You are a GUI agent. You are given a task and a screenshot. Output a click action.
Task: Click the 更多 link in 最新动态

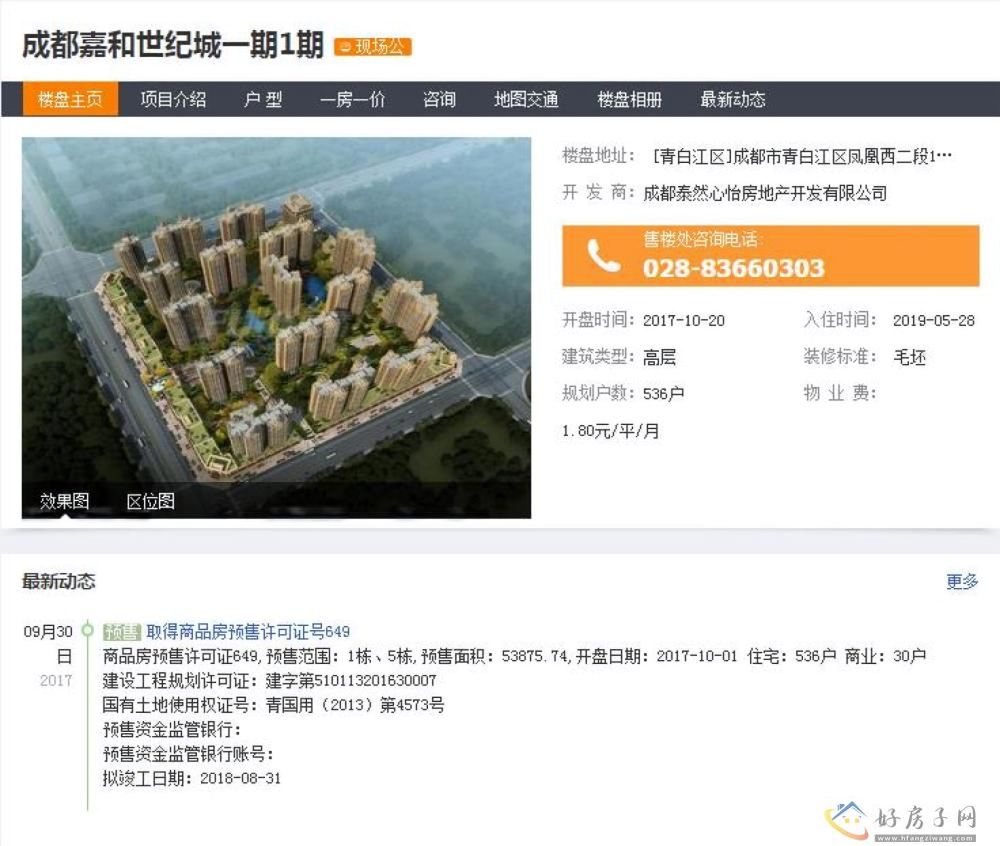pyautogui.click(x=962, y=581)
